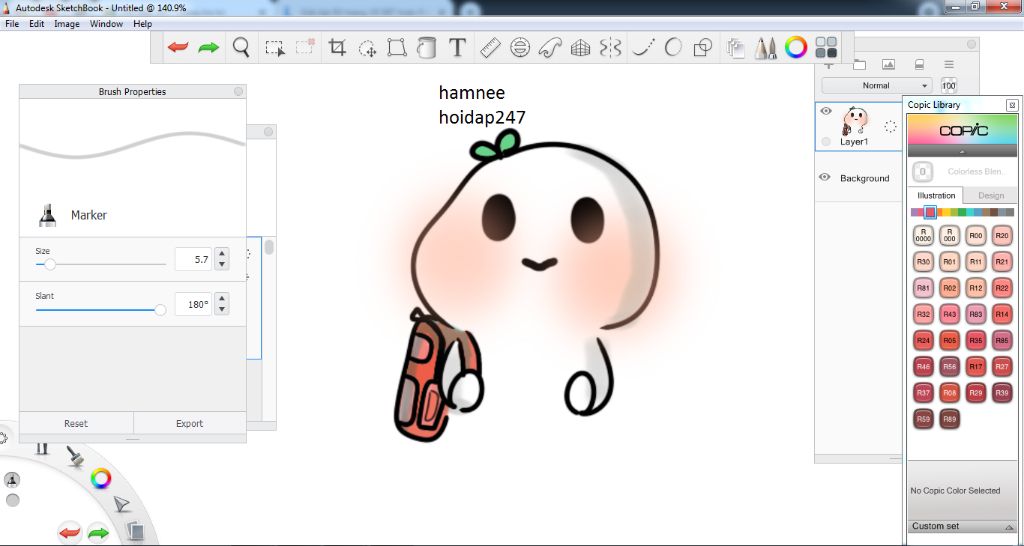
Task: Open the Window menu
Action: (106, 24)
